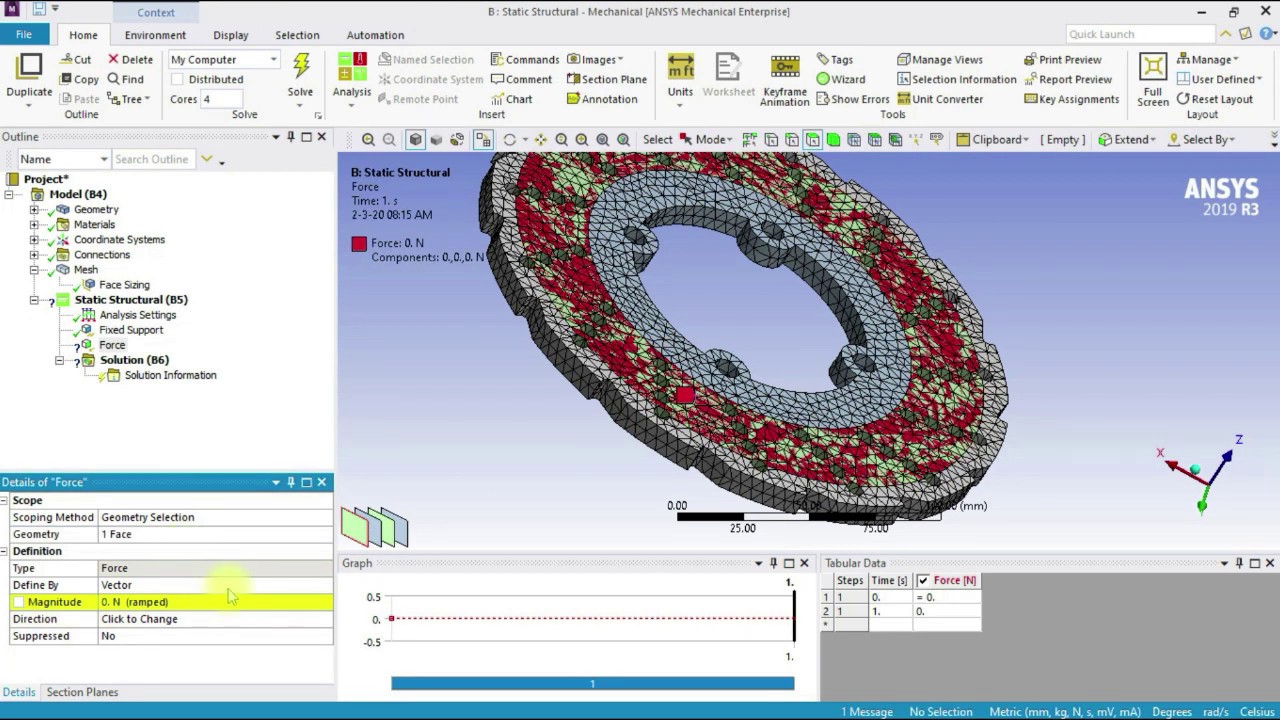Viewport: 1280px width, 720px height.
Task: Collapse the Static Structural (B5) node
Action: pos(34,300)
